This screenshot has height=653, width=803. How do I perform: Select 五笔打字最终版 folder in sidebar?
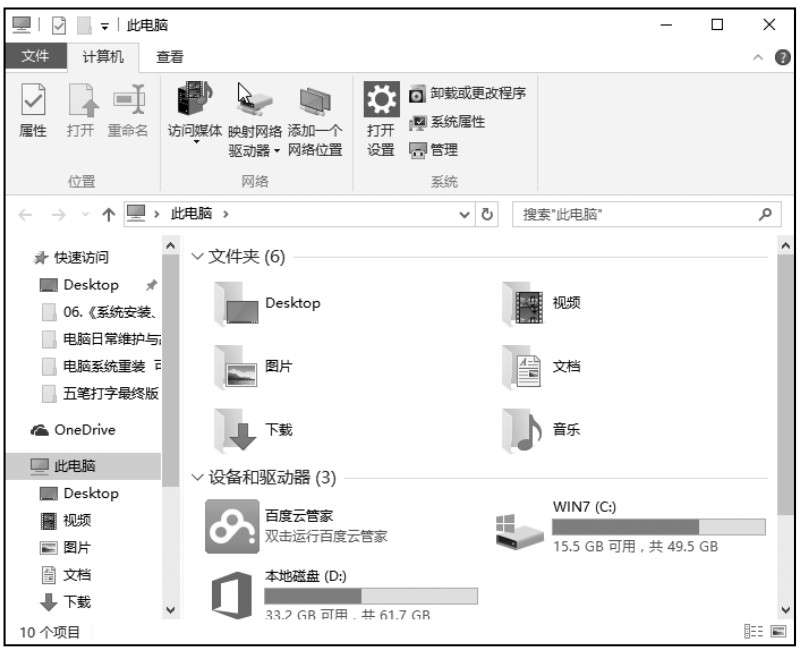[100, 393]
